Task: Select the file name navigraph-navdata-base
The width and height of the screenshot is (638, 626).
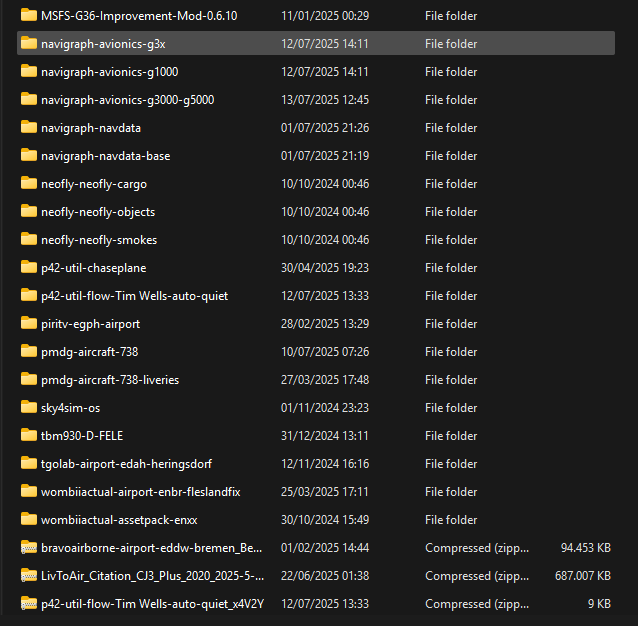Action: click(x=106, y=156)
